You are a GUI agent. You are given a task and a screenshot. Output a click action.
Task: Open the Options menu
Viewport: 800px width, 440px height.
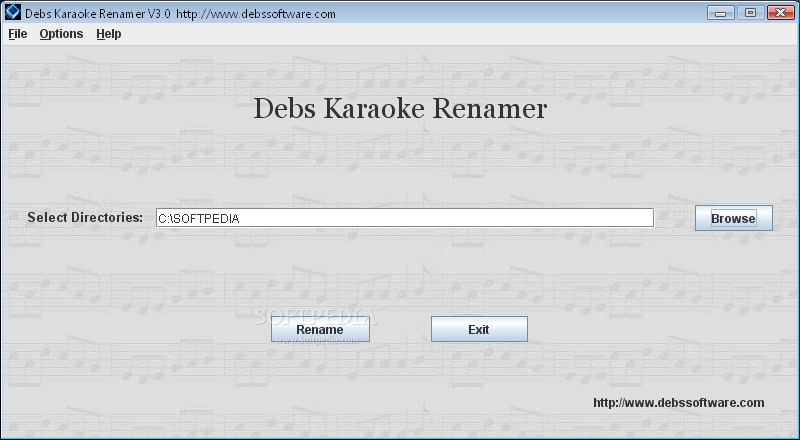tap(61, 34)
